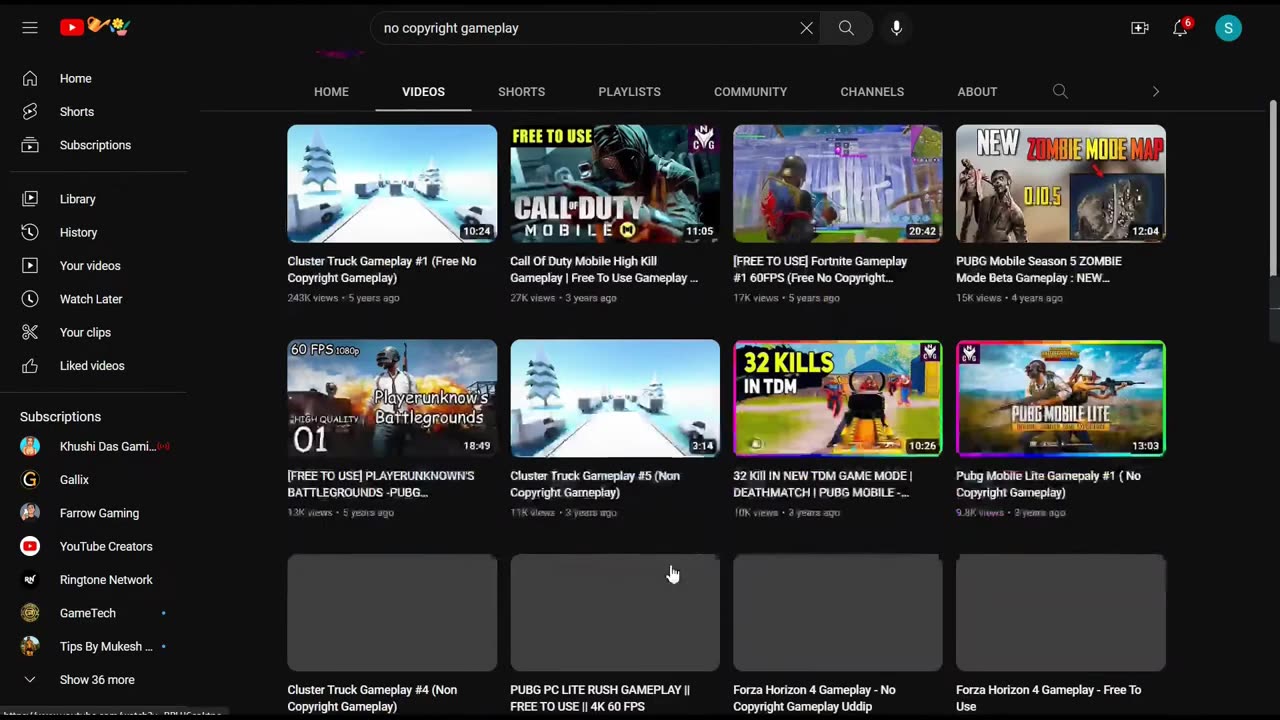Open the hamburger guide menu
The height and width of the screenshot is (720, 1280).
coord(30,28)
